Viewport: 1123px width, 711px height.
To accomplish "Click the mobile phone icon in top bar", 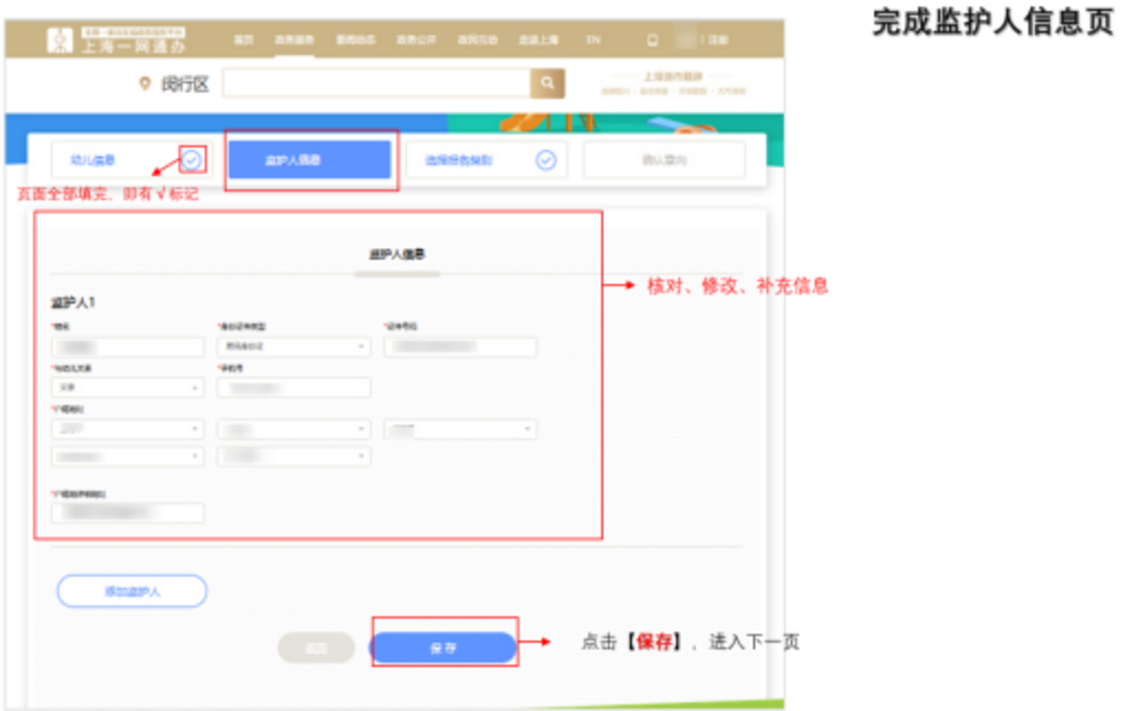I will tap(653, 38).
